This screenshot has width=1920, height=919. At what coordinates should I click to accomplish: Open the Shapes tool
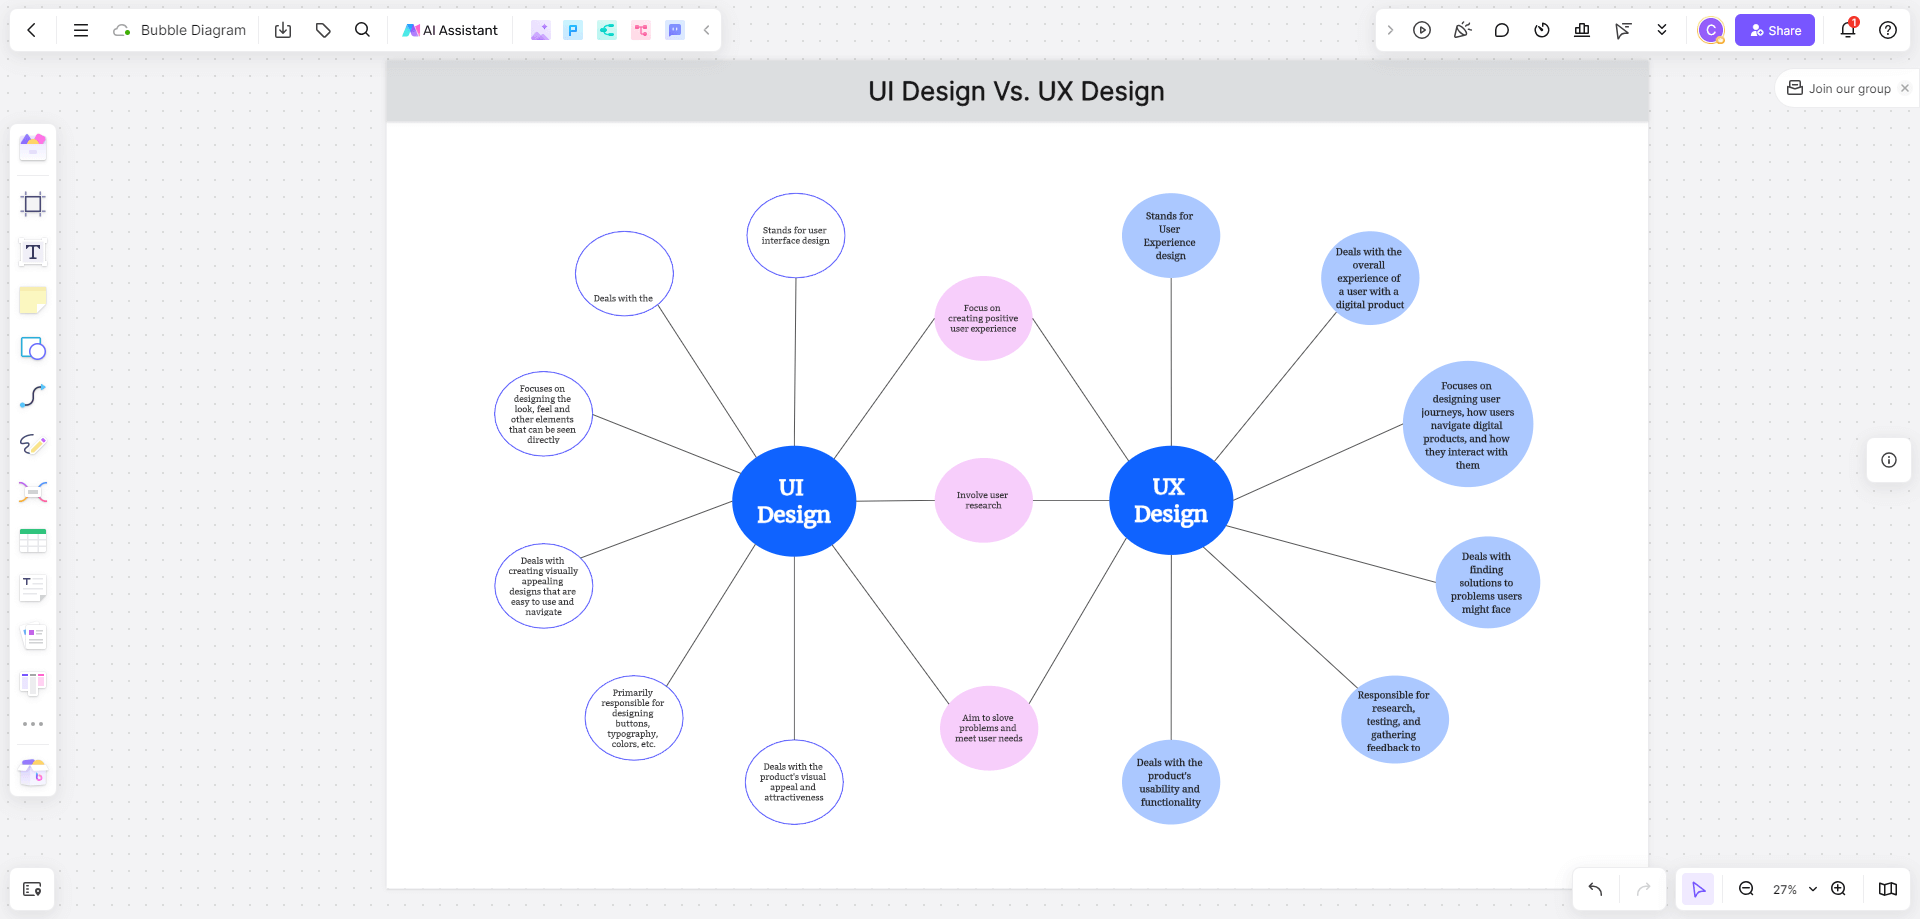tap(33, 349)
